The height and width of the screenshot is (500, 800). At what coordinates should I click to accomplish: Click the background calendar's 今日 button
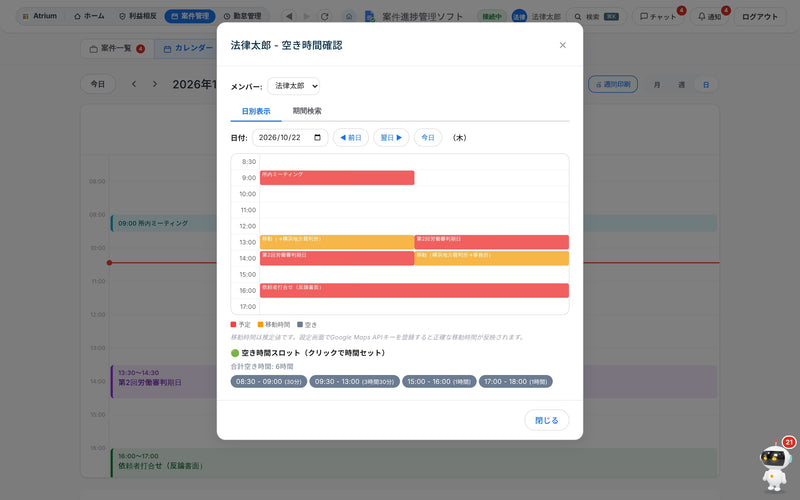pos(97,84)
